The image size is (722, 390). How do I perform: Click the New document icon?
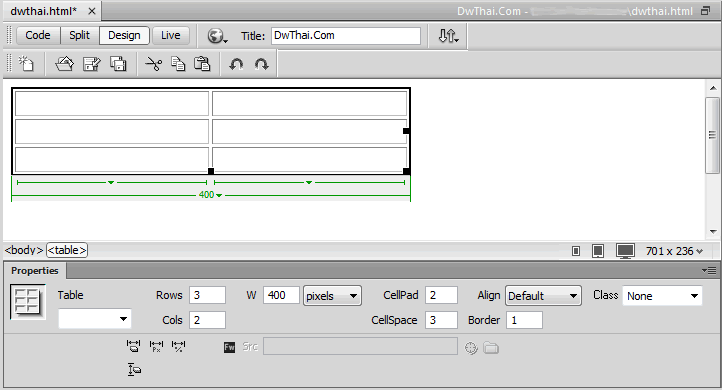point(26,64)
